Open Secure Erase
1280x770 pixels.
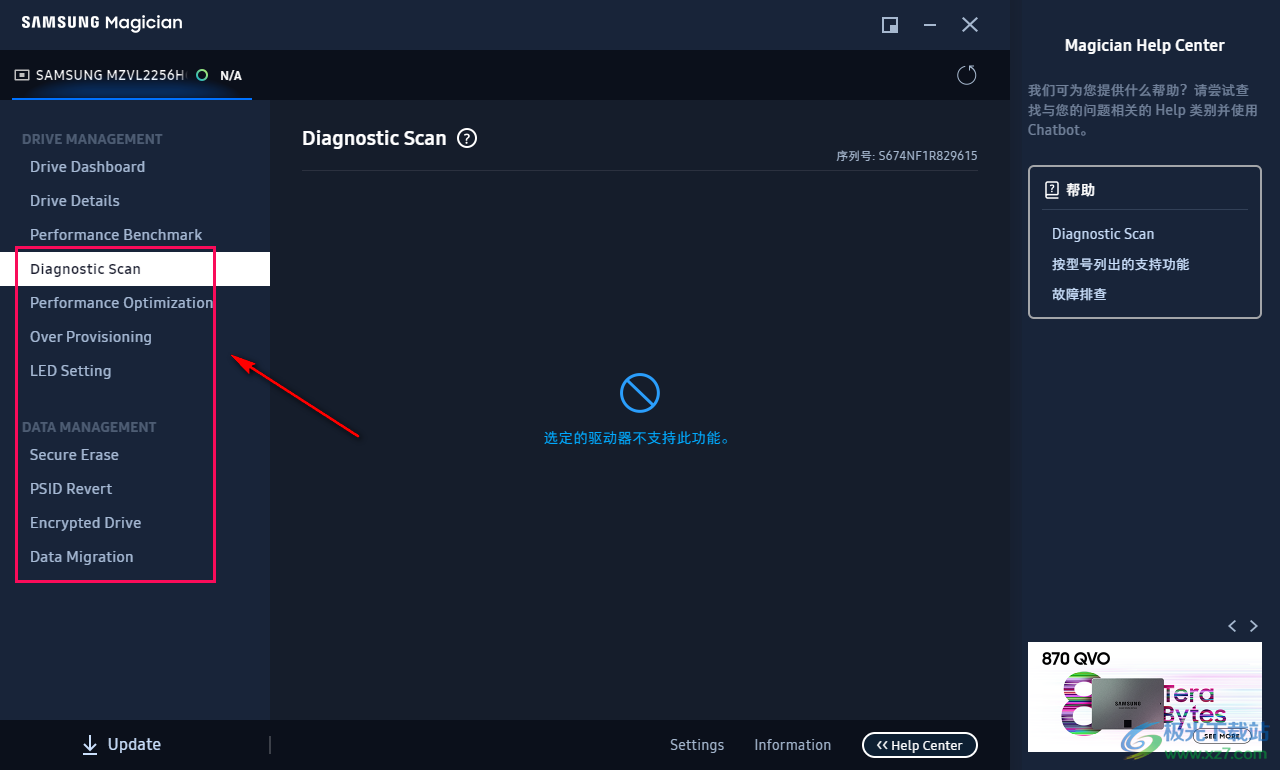pyautogui.click(x=74, y=455)
